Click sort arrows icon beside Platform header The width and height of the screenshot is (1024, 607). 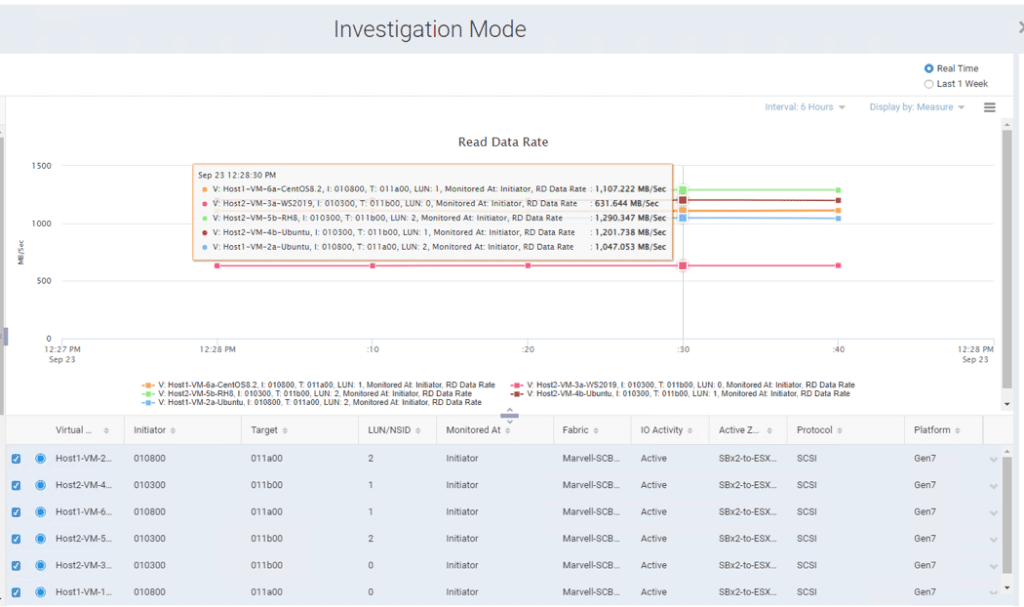click(957, 431)
